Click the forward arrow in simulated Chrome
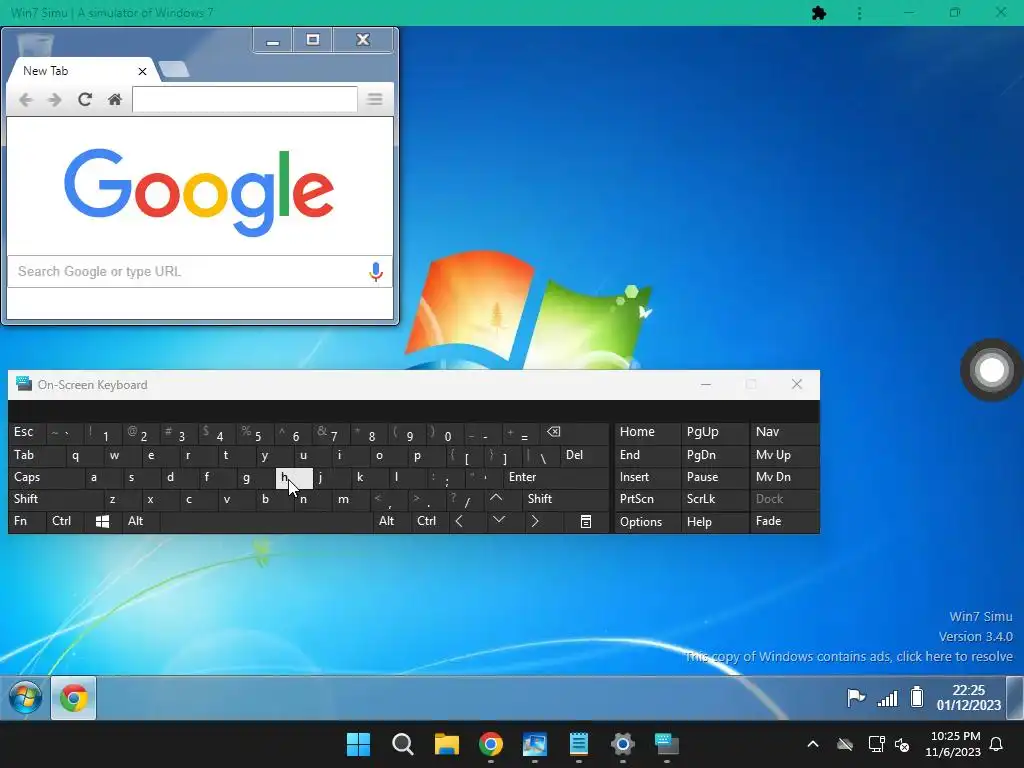Screen dimensions: 1024x768 coord(55,100)
